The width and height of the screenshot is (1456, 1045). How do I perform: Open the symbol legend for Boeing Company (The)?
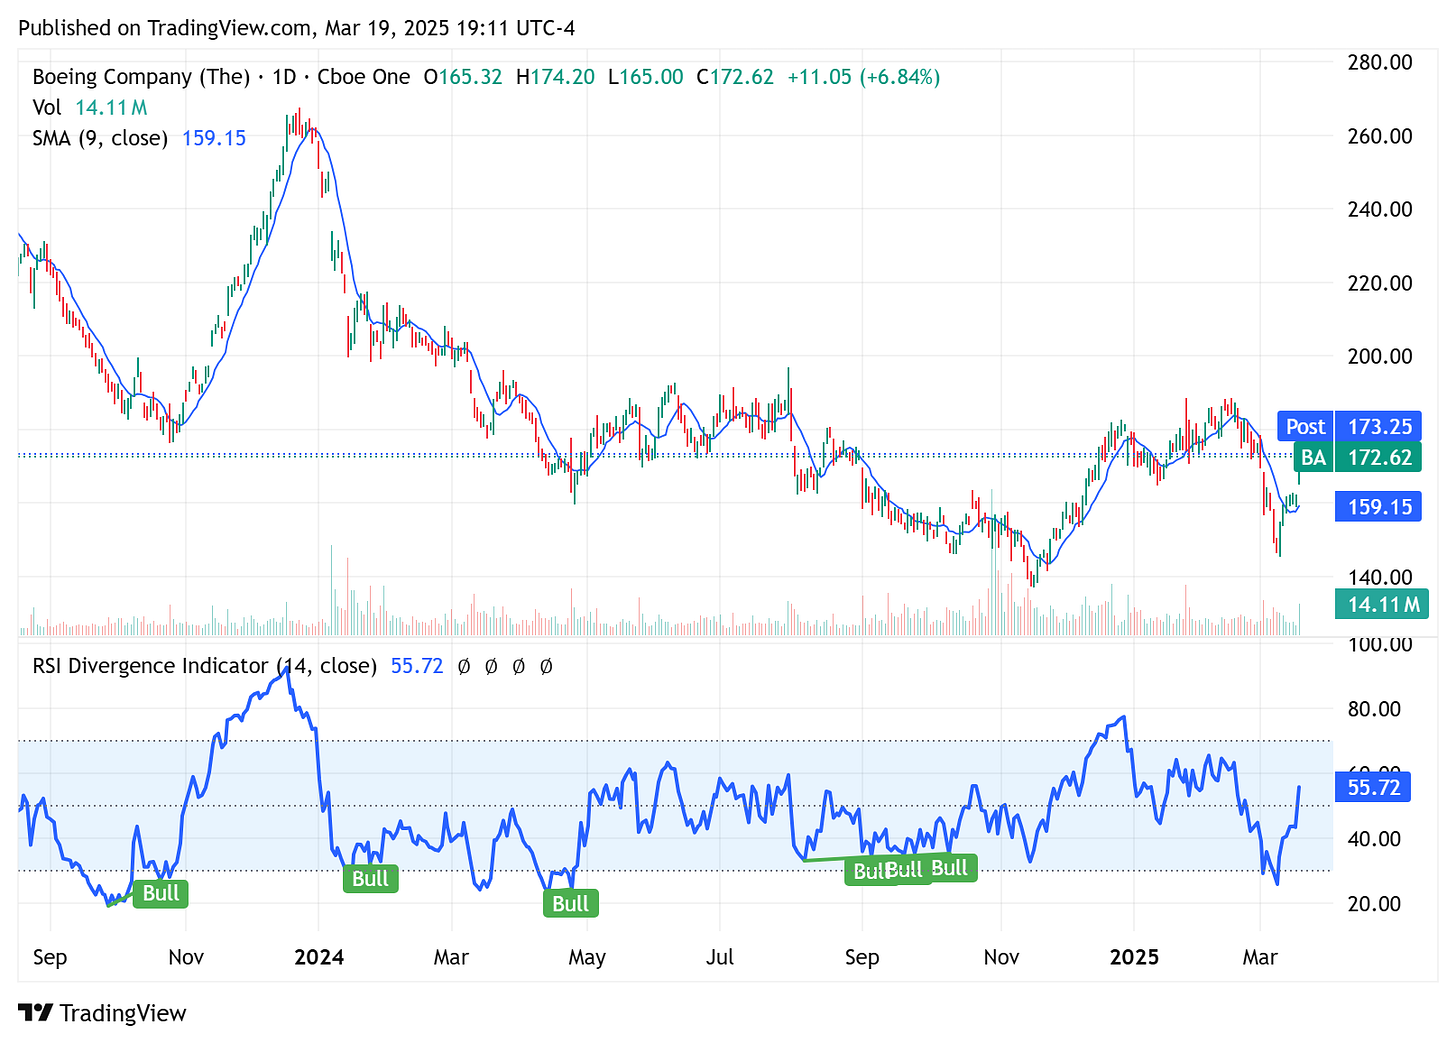coord(139,76)
